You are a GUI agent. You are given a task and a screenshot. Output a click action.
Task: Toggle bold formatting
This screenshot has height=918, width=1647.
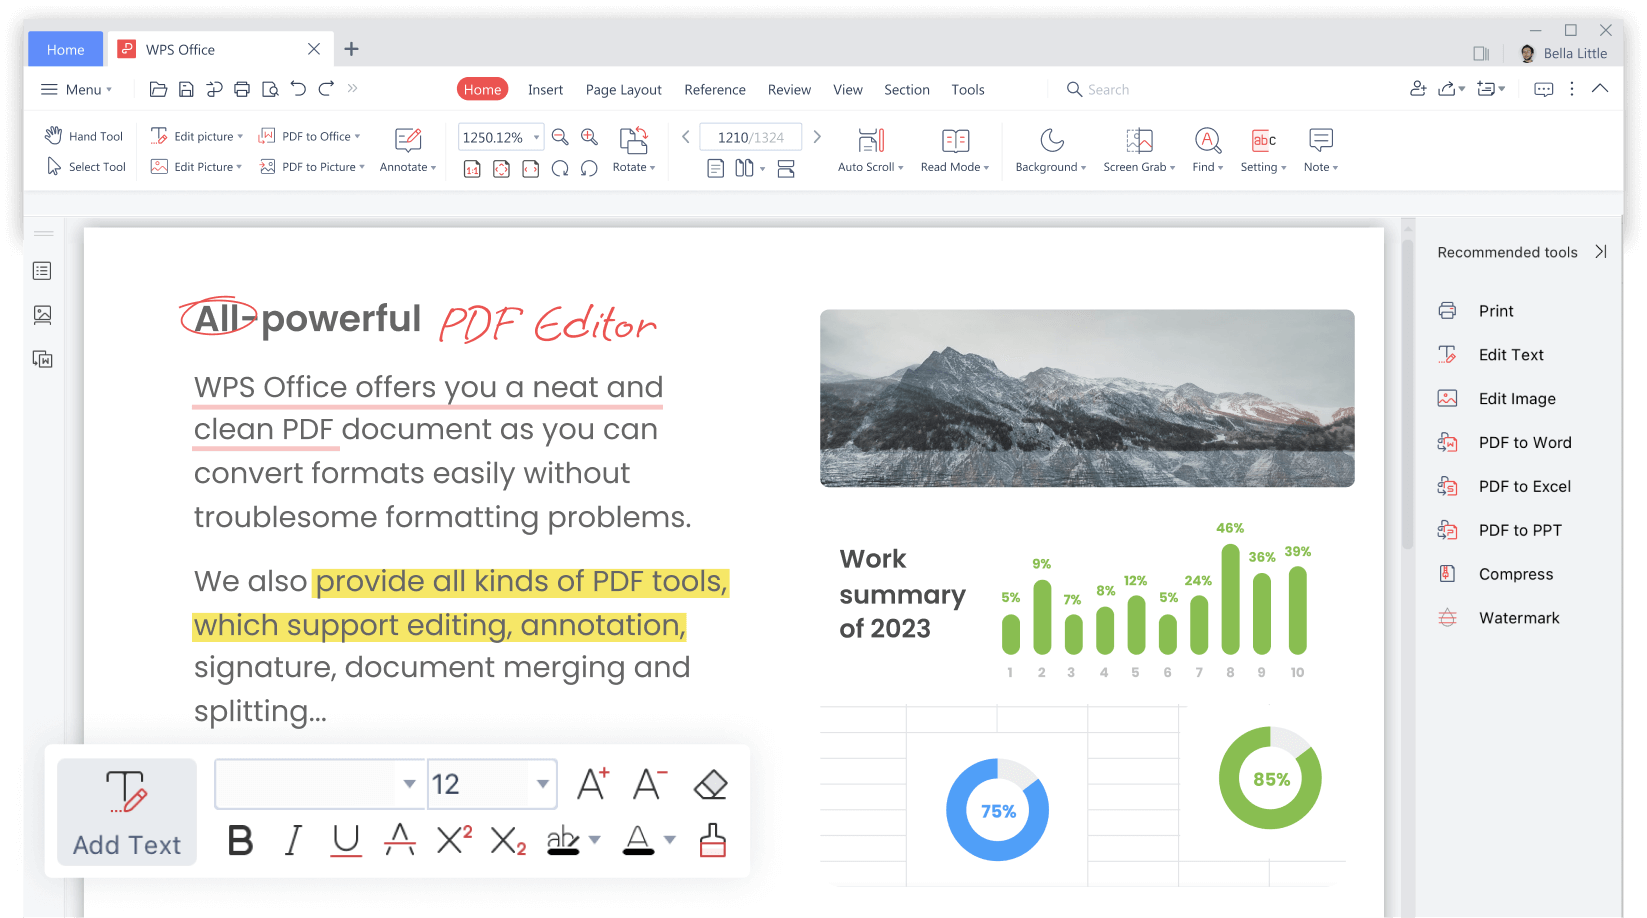pos(239,841)
